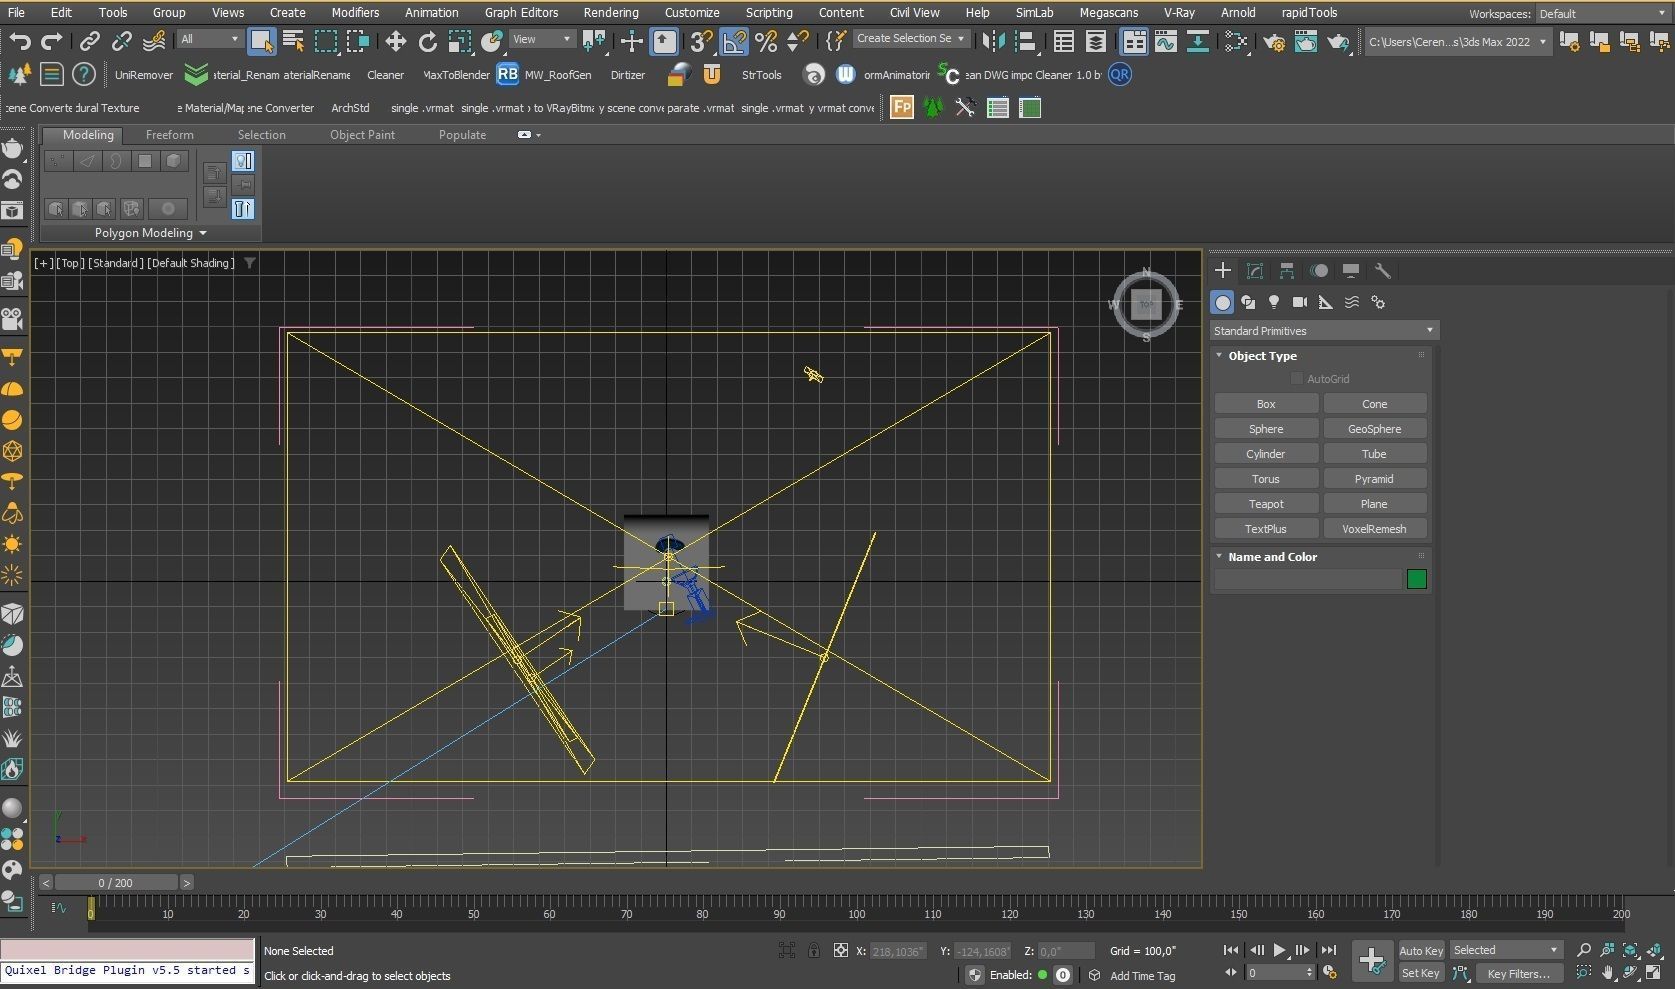This screenshot has width=1675, height=989.
Task: Click the Undo arrow icon
Action: pos(20,41)
